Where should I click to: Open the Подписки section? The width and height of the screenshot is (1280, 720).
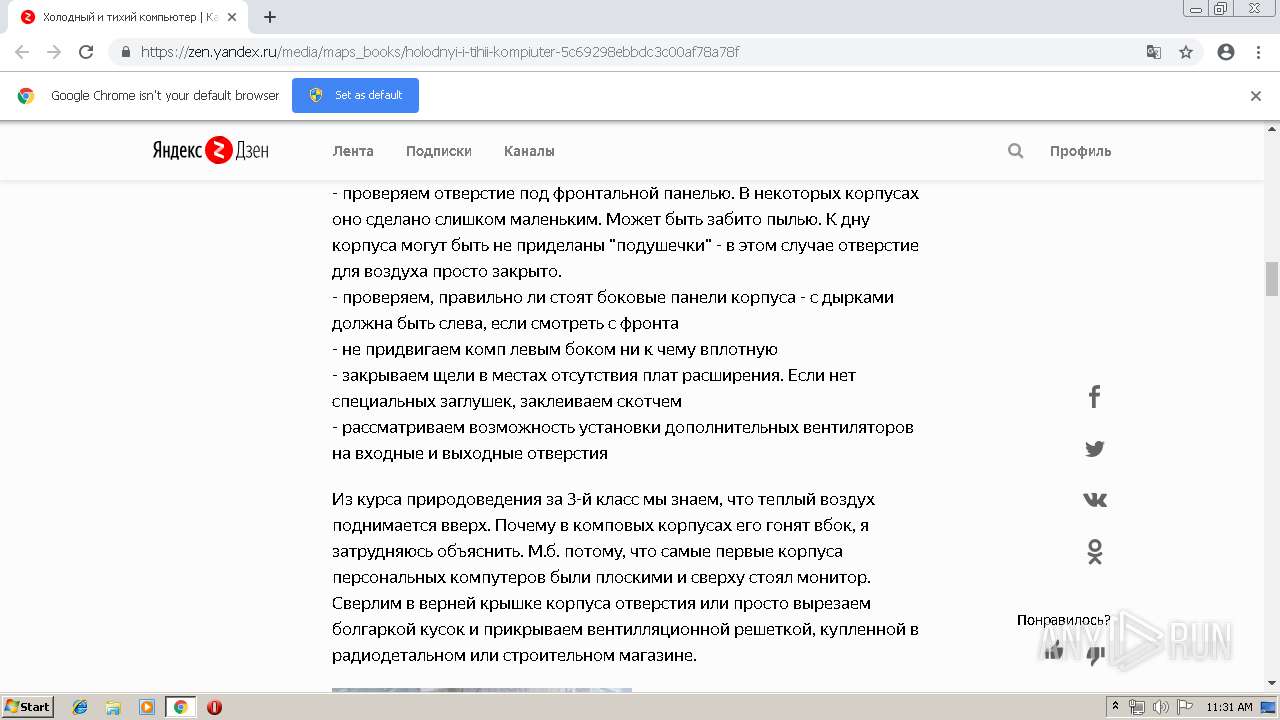point(439,151)
